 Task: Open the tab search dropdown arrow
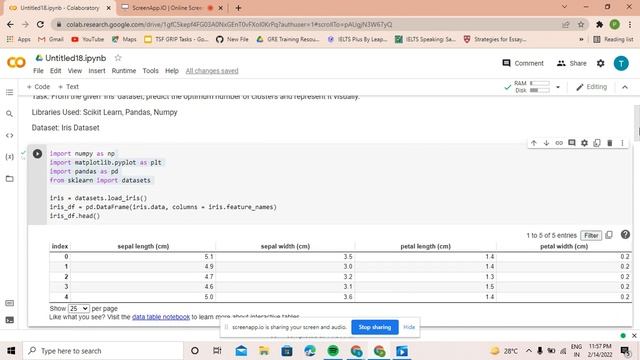(564, 7)
